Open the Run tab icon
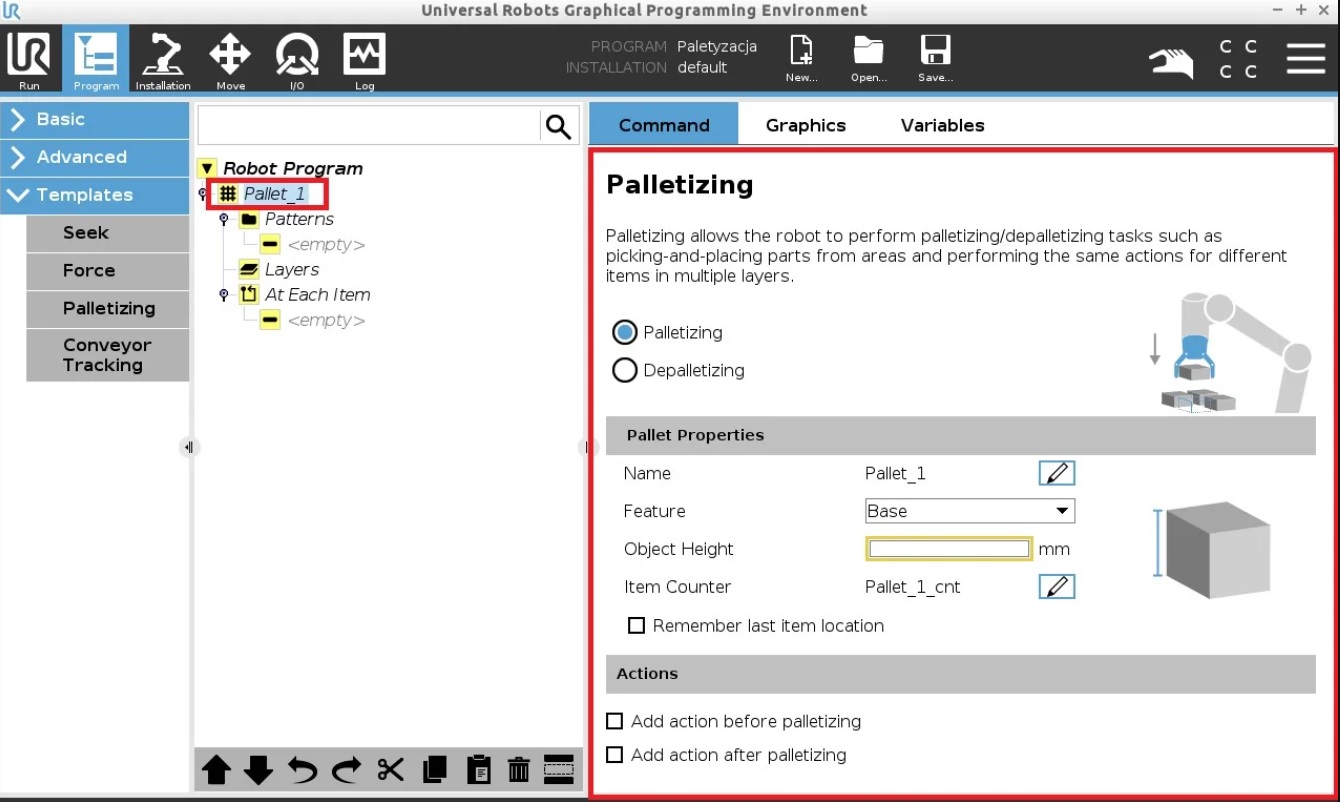1340x802 pixels. tap(29, 60)
